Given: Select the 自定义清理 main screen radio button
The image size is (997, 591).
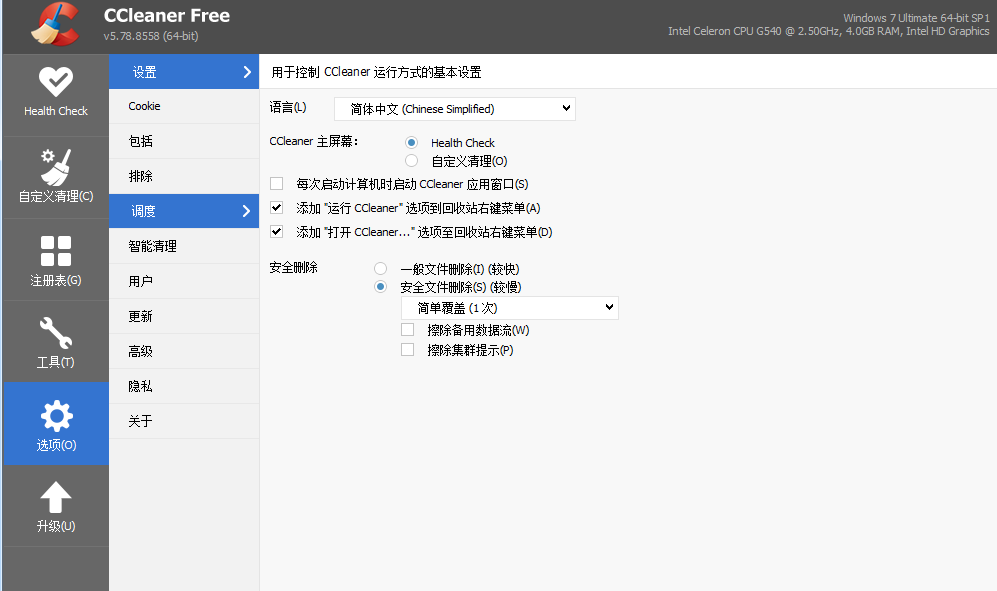Looking at the screenshot, I should pos(411,161).
